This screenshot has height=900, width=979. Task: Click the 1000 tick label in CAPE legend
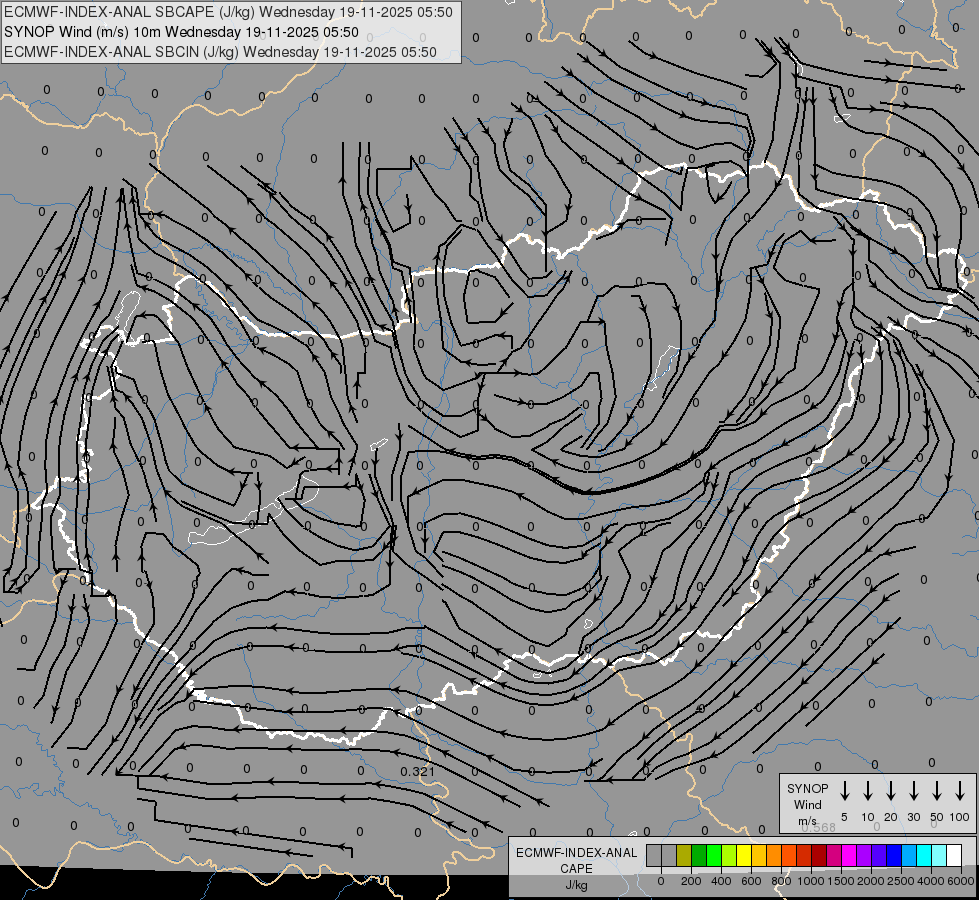[x=810, y=881]
